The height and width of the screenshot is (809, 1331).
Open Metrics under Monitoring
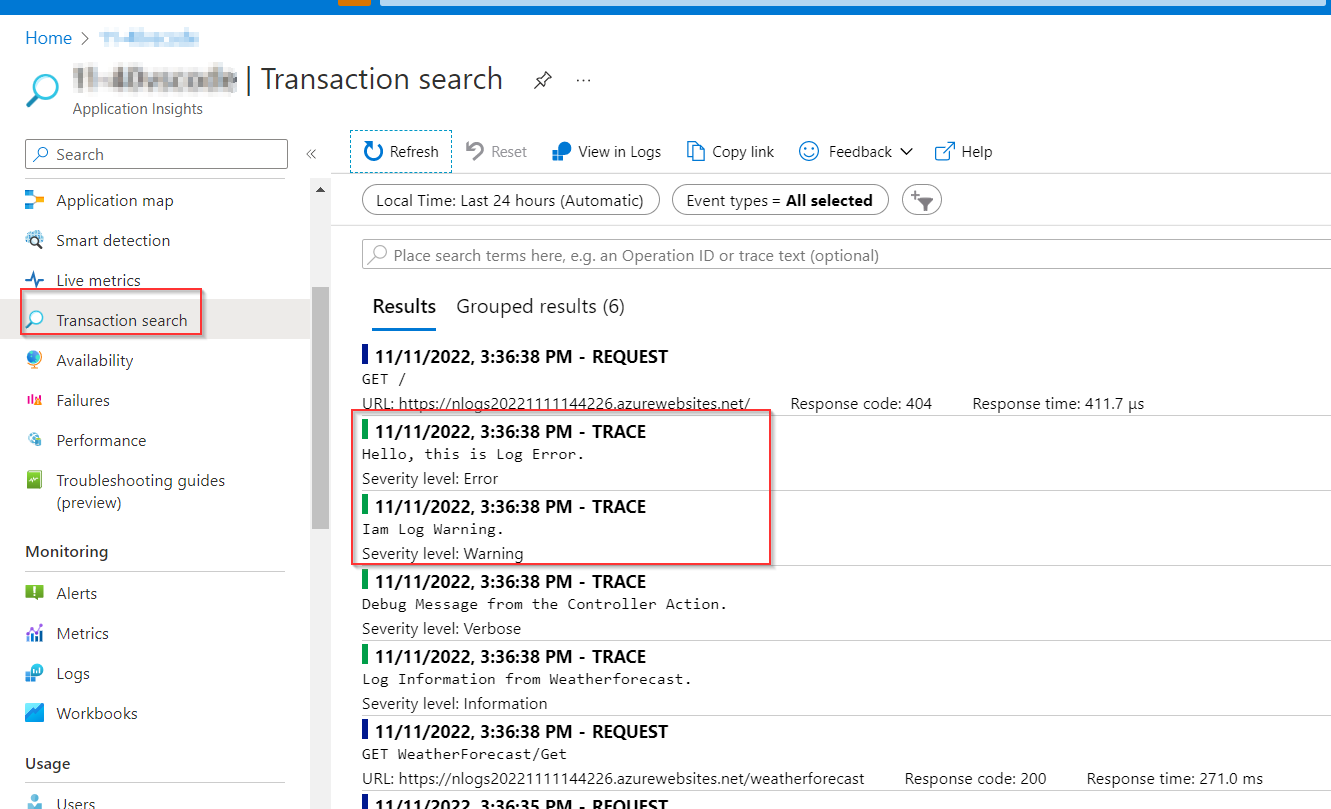tap(82, 633)
